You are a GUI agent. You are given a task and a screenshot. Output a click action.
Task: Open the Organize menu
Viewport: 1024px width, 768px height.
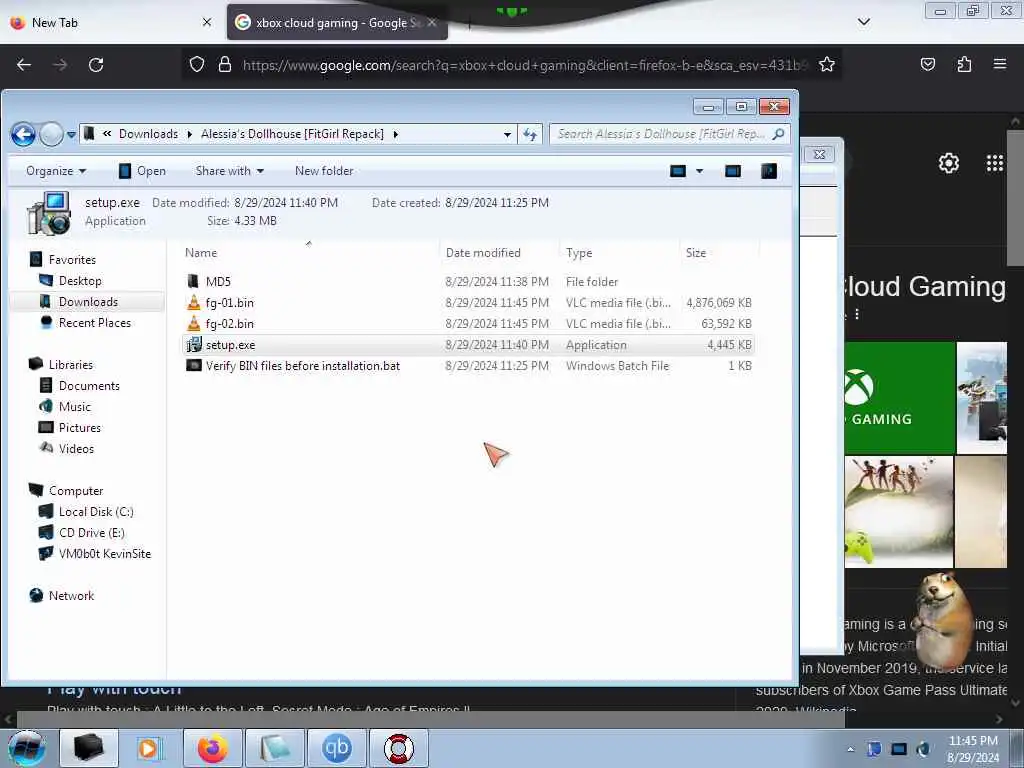pos(56,171)
